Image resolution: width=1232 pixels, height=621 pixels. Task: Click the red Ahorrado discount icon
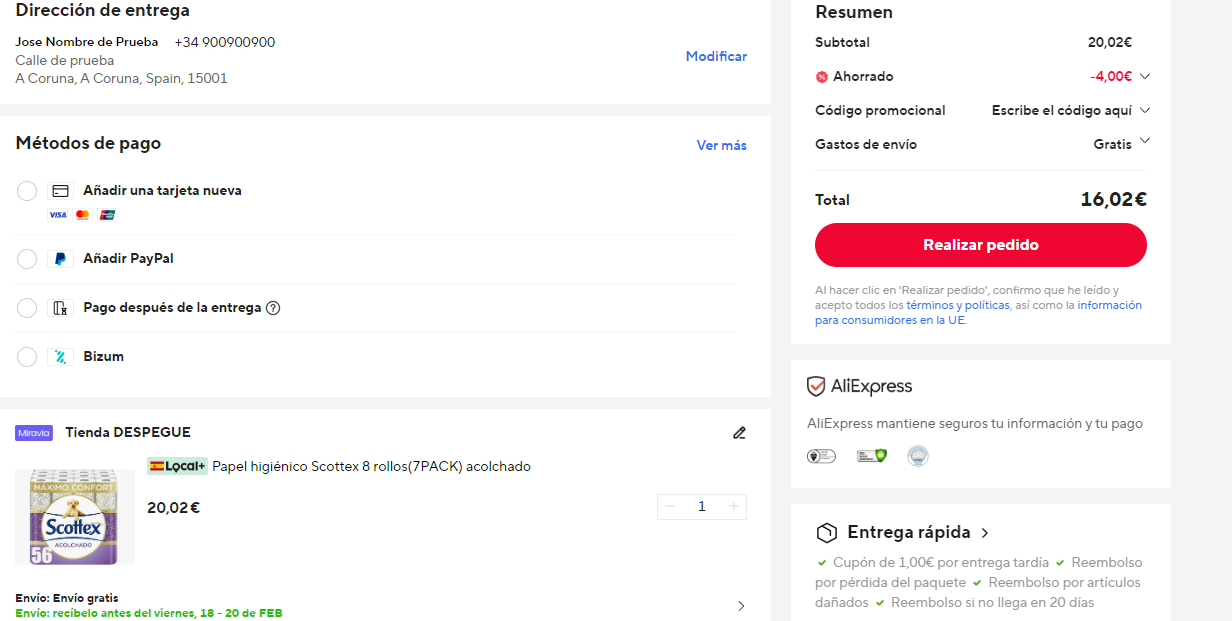(x=822, y=77)
